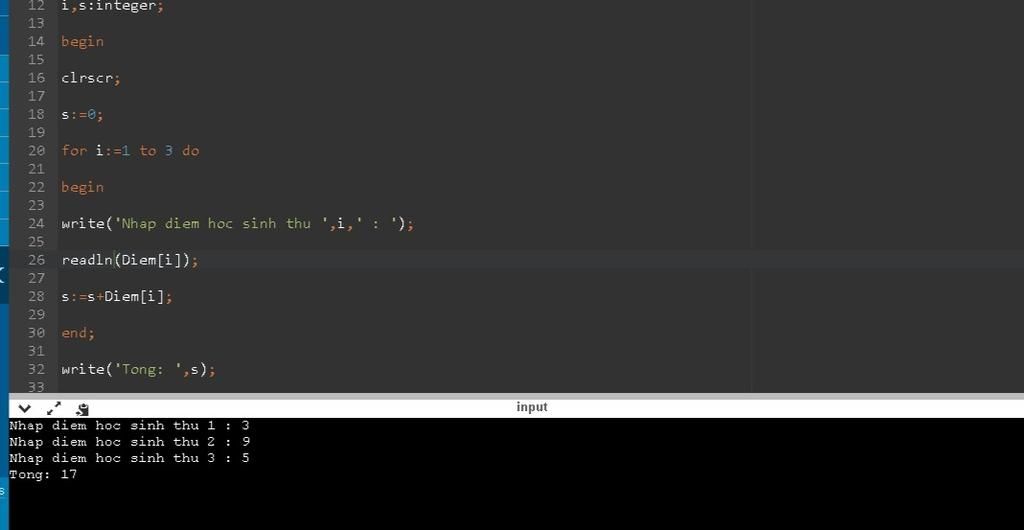Select the 'input' console tab label
1024x530 pixels.
(532, 407)
